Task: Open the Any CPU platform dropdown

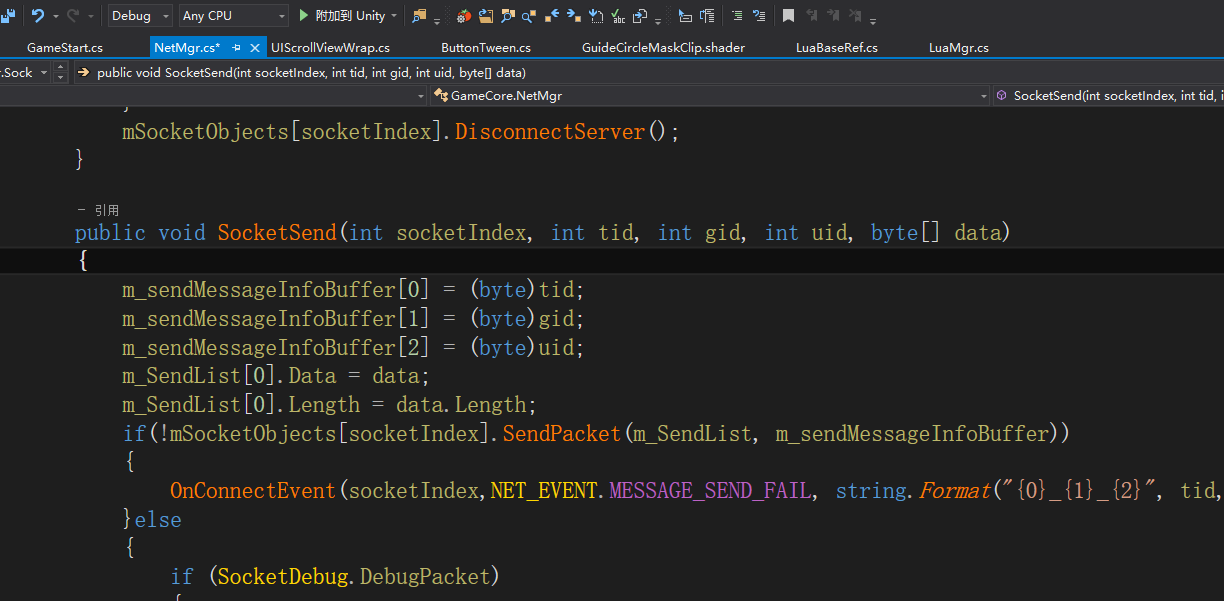Action: click(232, 15)
